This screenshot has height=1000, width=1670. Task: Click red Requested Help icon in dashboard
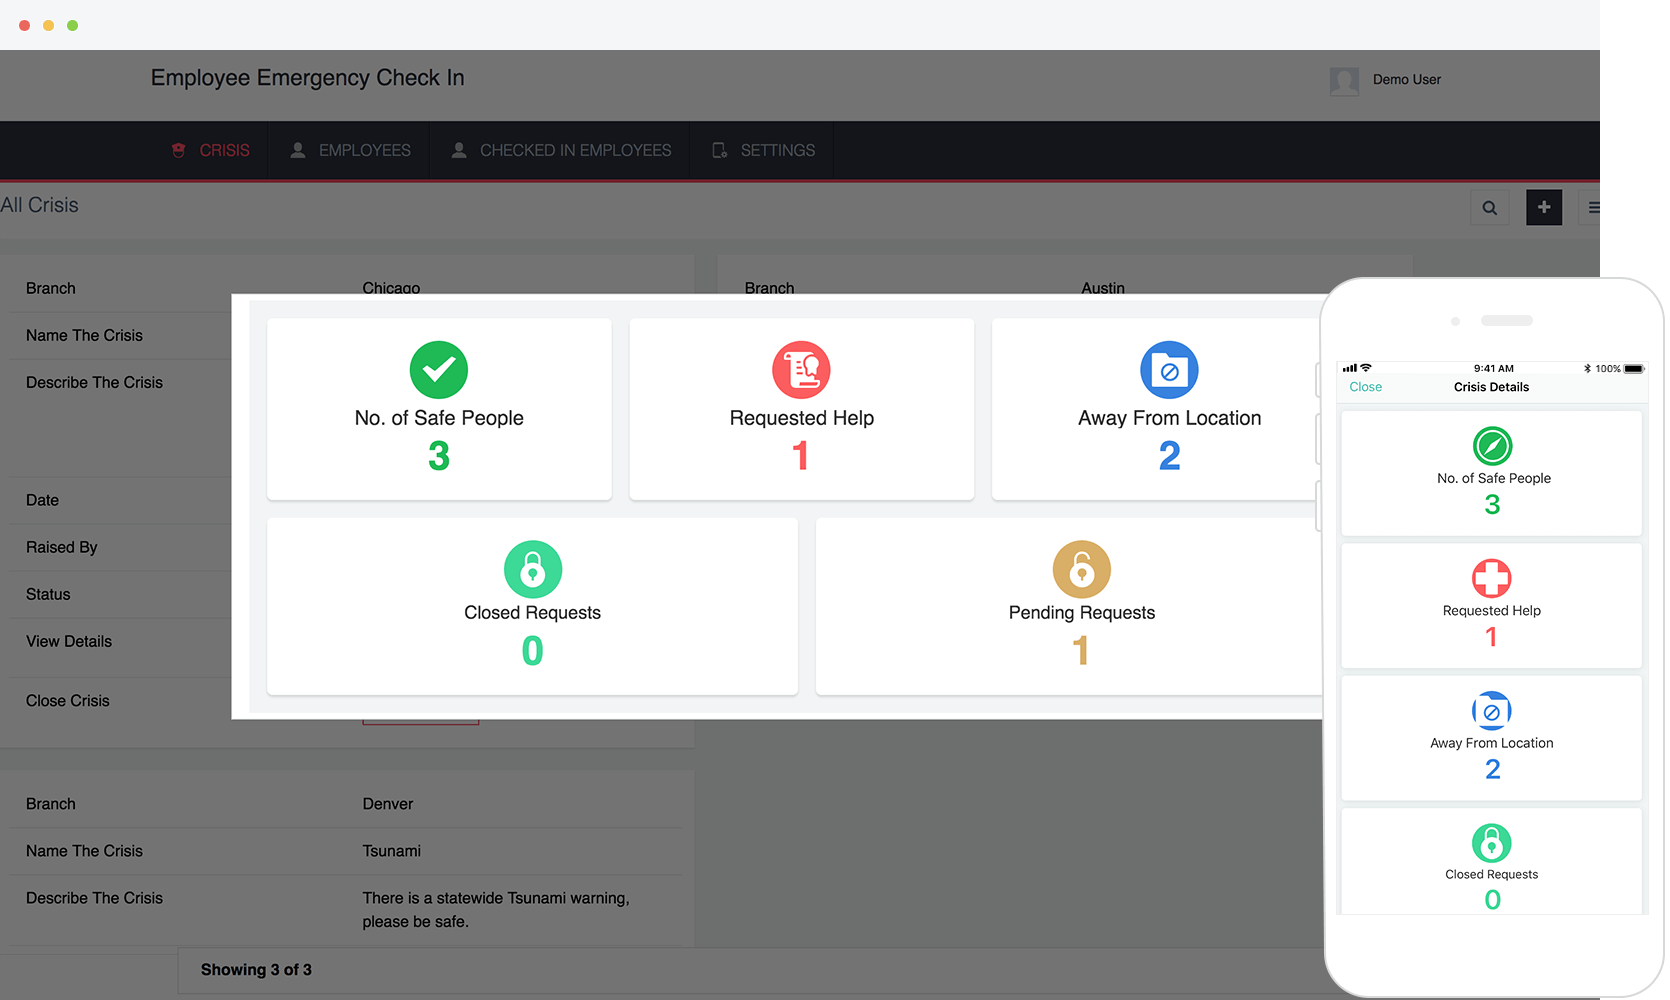[801, 370]
